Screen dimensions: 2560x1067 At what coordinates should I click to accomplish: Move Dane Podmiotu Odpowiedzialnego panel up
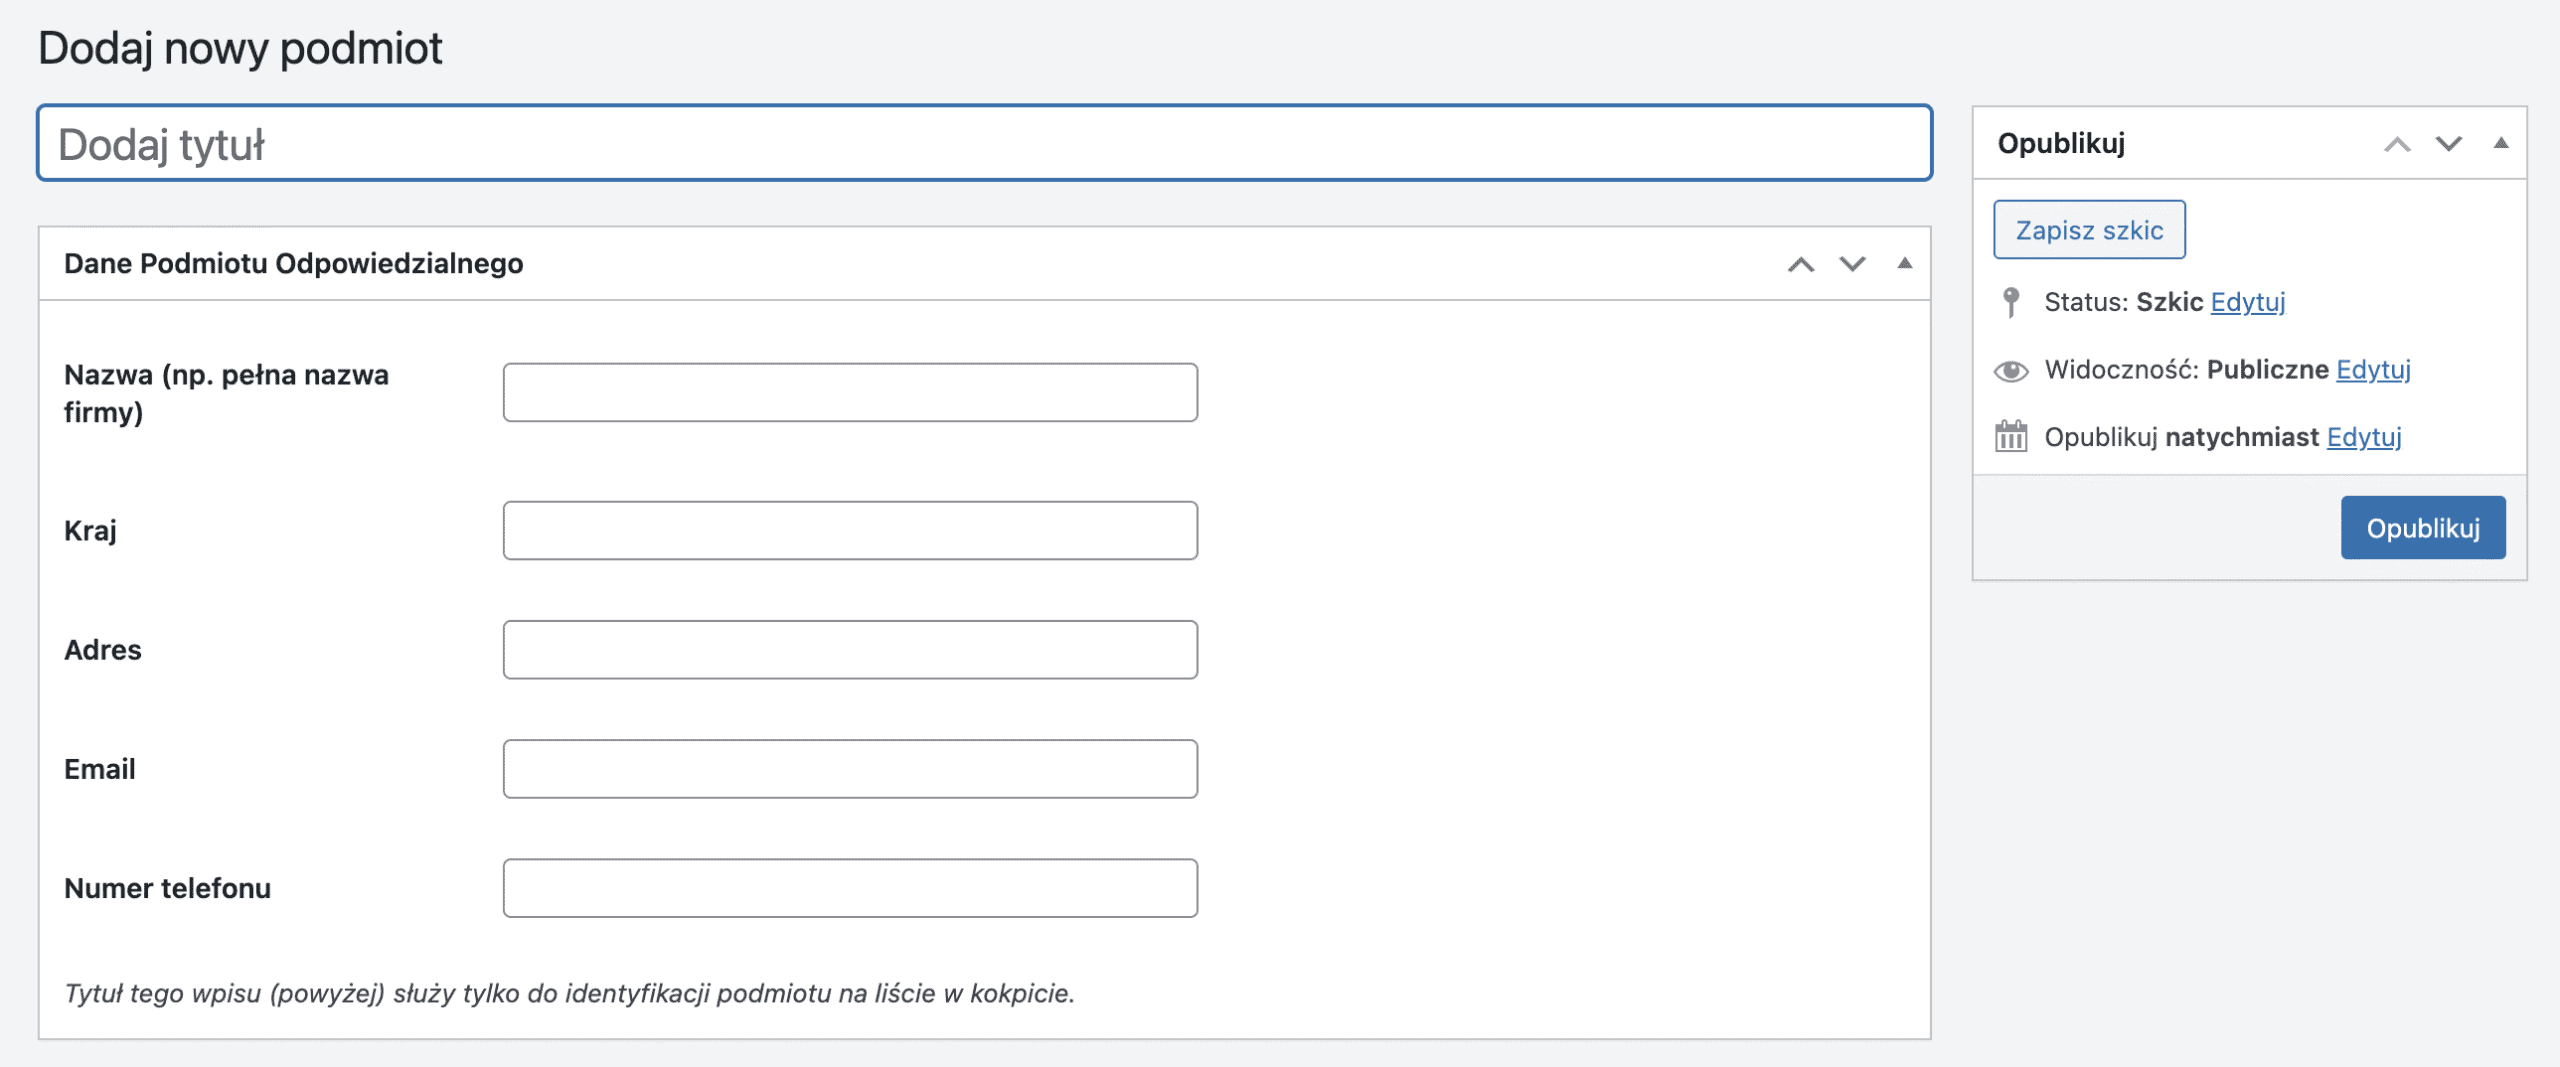1800,264
